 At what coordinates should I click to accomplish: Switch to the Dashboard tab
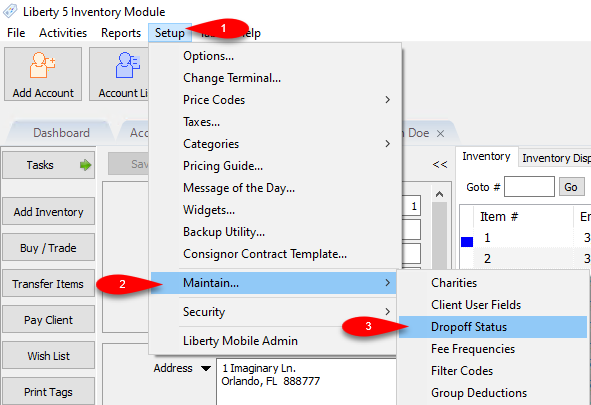coord(61,133)
